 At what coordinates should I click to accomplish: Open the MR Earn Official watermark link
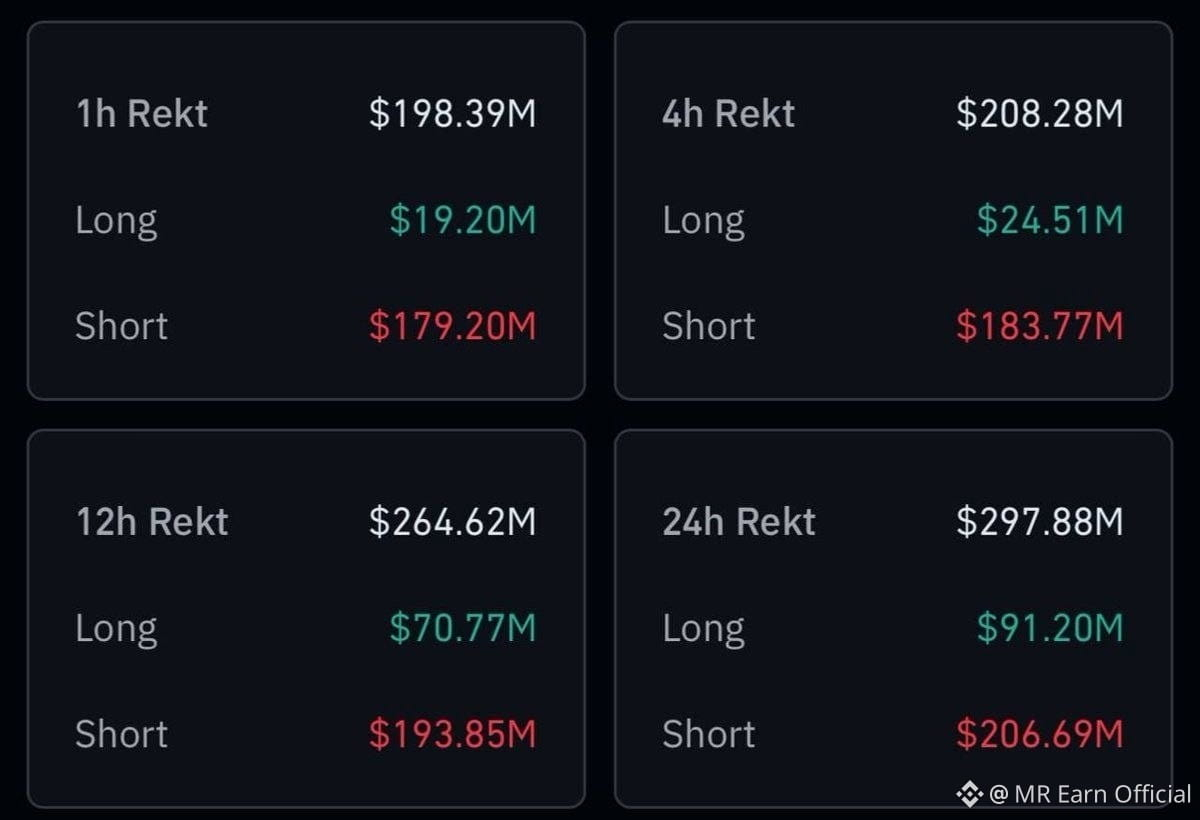click(x=1090, y=795)
